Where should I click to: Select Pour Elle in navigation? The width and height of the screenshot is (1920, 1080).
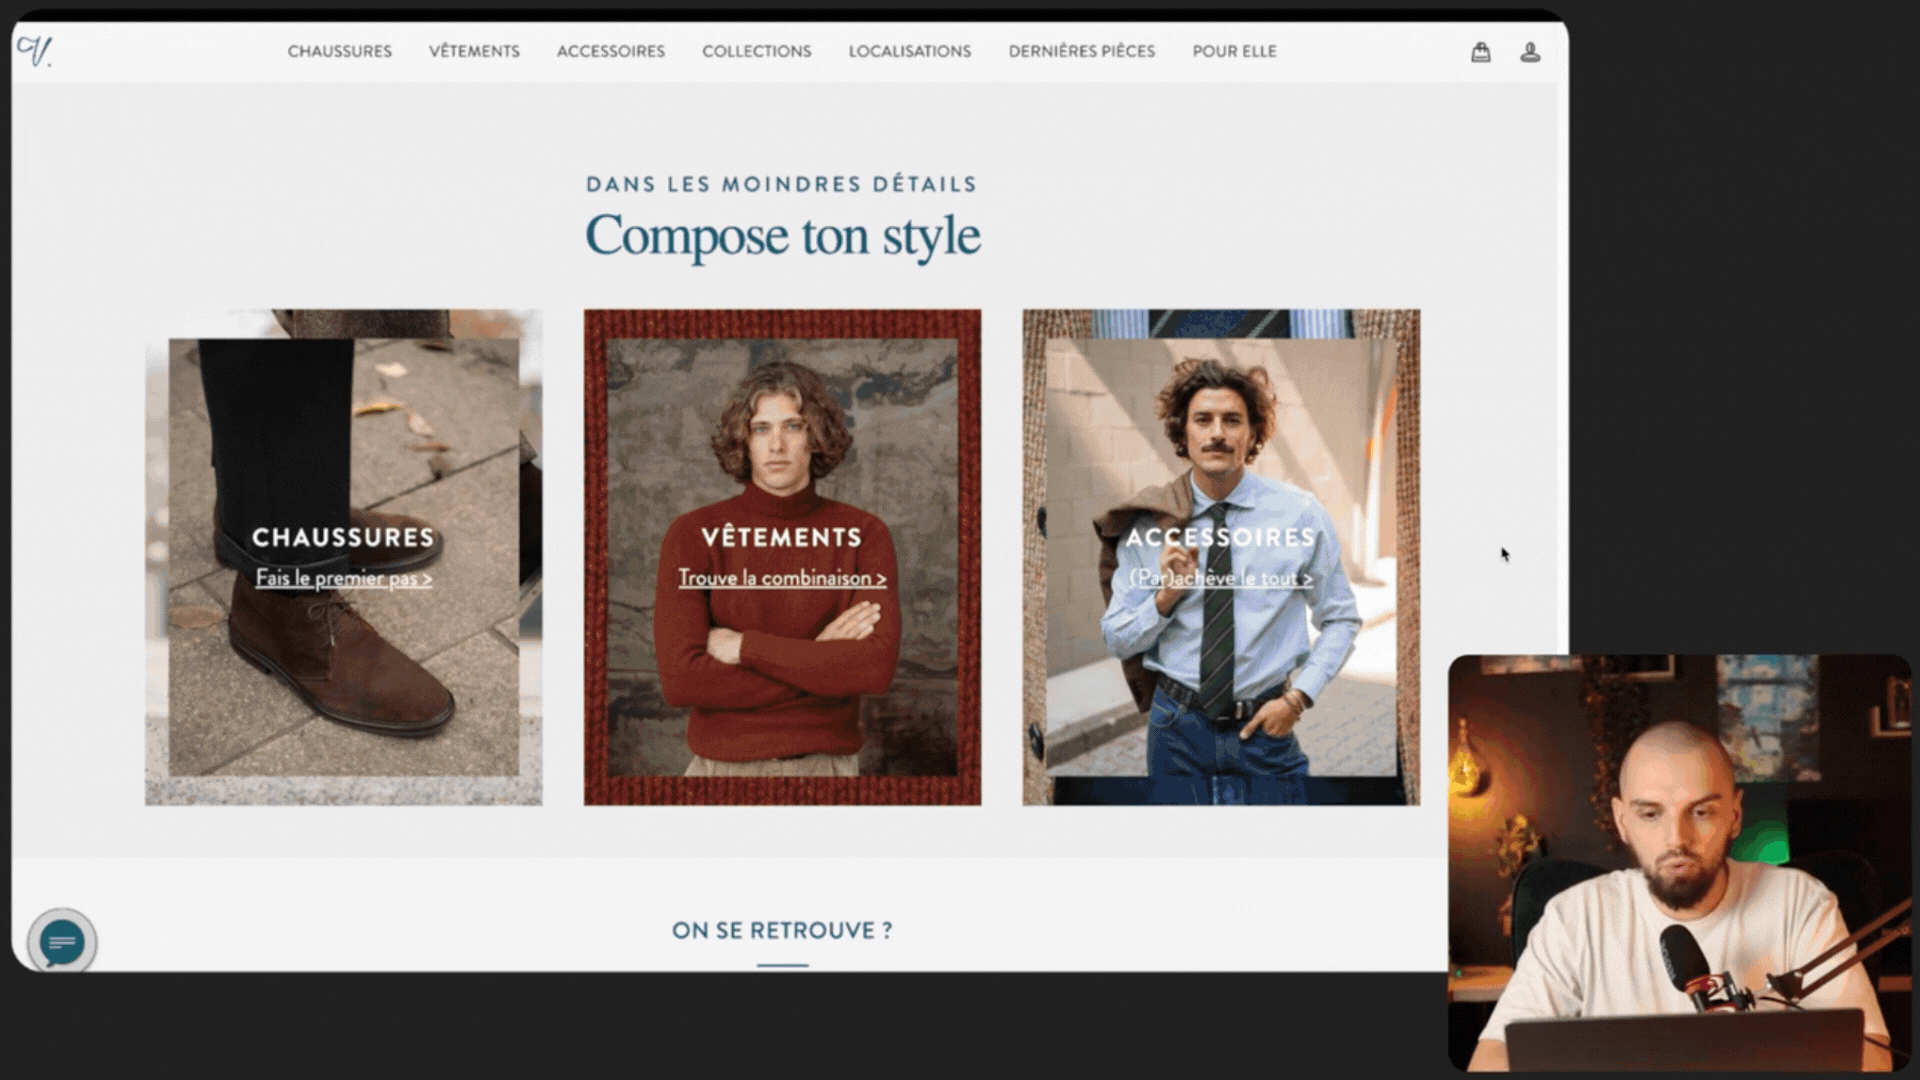1234,51
